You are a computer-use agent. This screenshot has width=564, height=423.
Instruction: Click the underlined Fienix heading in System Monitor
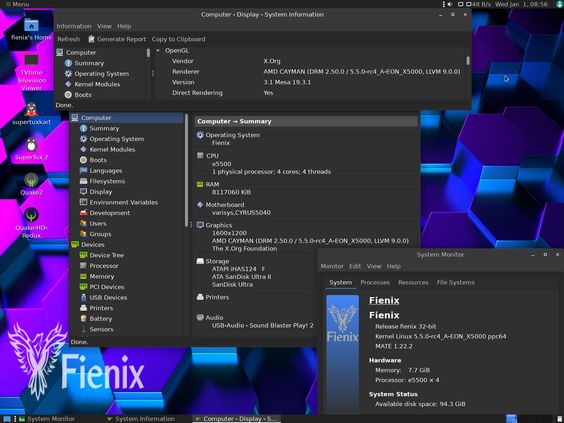click(x=384, y=300)
